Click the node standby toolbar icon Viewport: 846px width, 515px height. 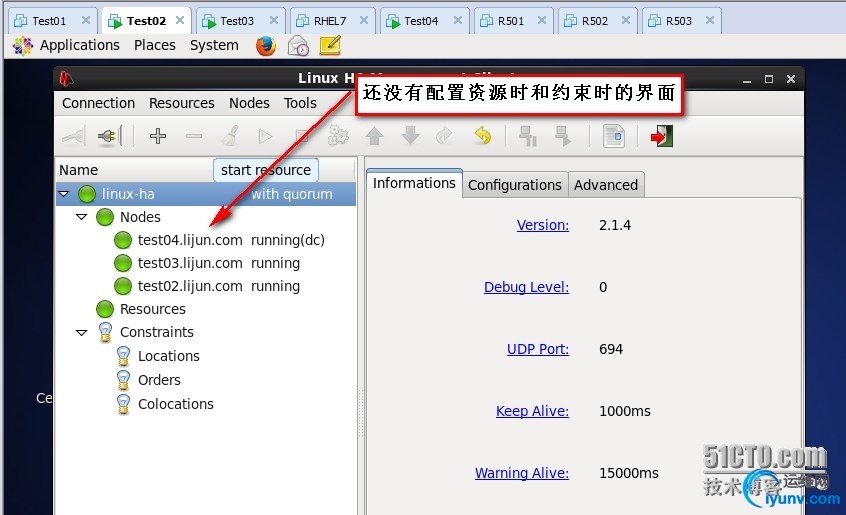pos(527,136)
